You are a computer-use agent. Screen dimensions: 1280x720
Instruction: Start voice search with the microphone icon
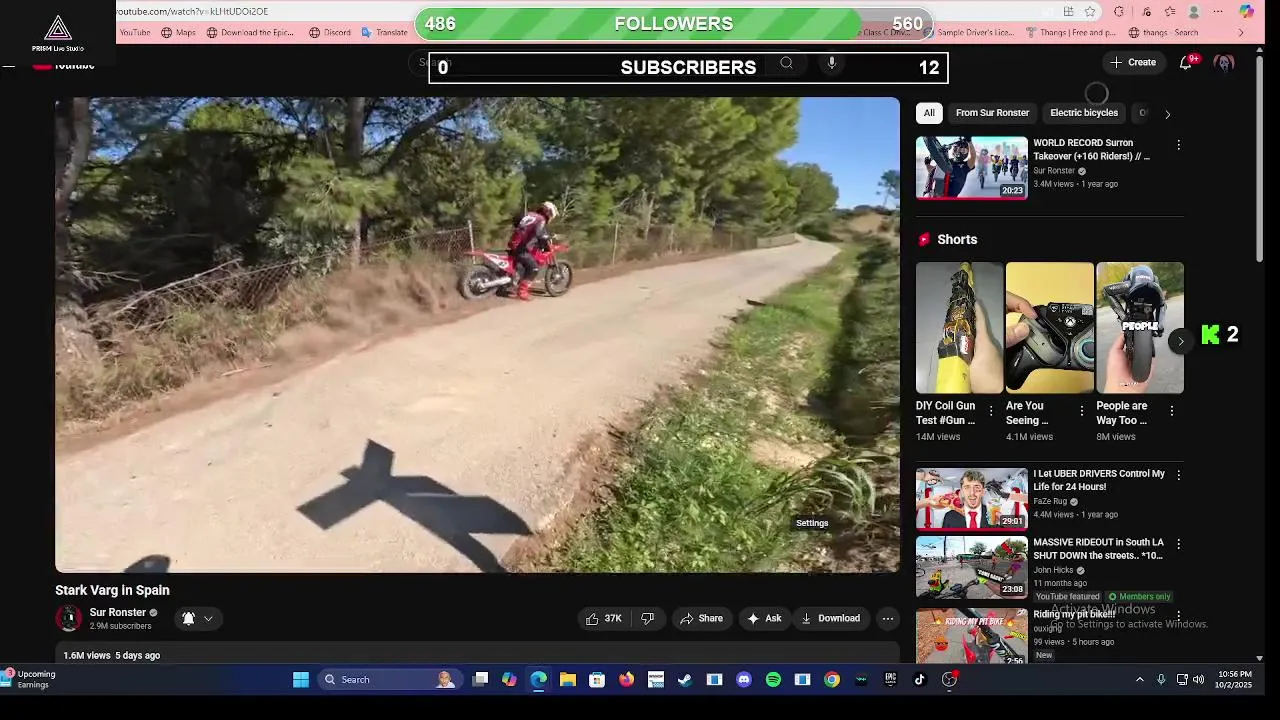click(x=831, y=63)
